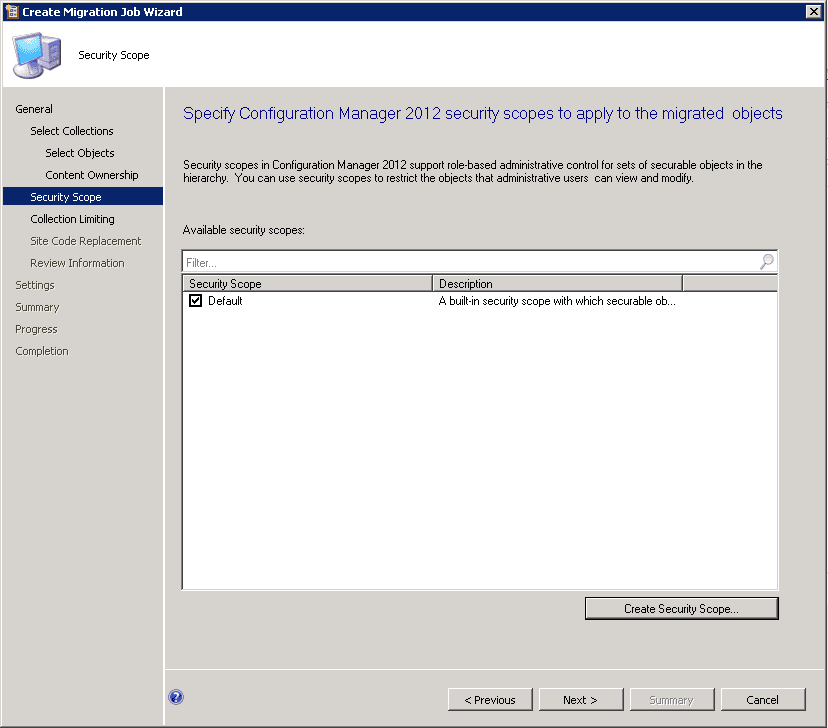This screenshot has height=728, width=828.
Task: Go to the Select Objects step
Action: pos(80,153)
